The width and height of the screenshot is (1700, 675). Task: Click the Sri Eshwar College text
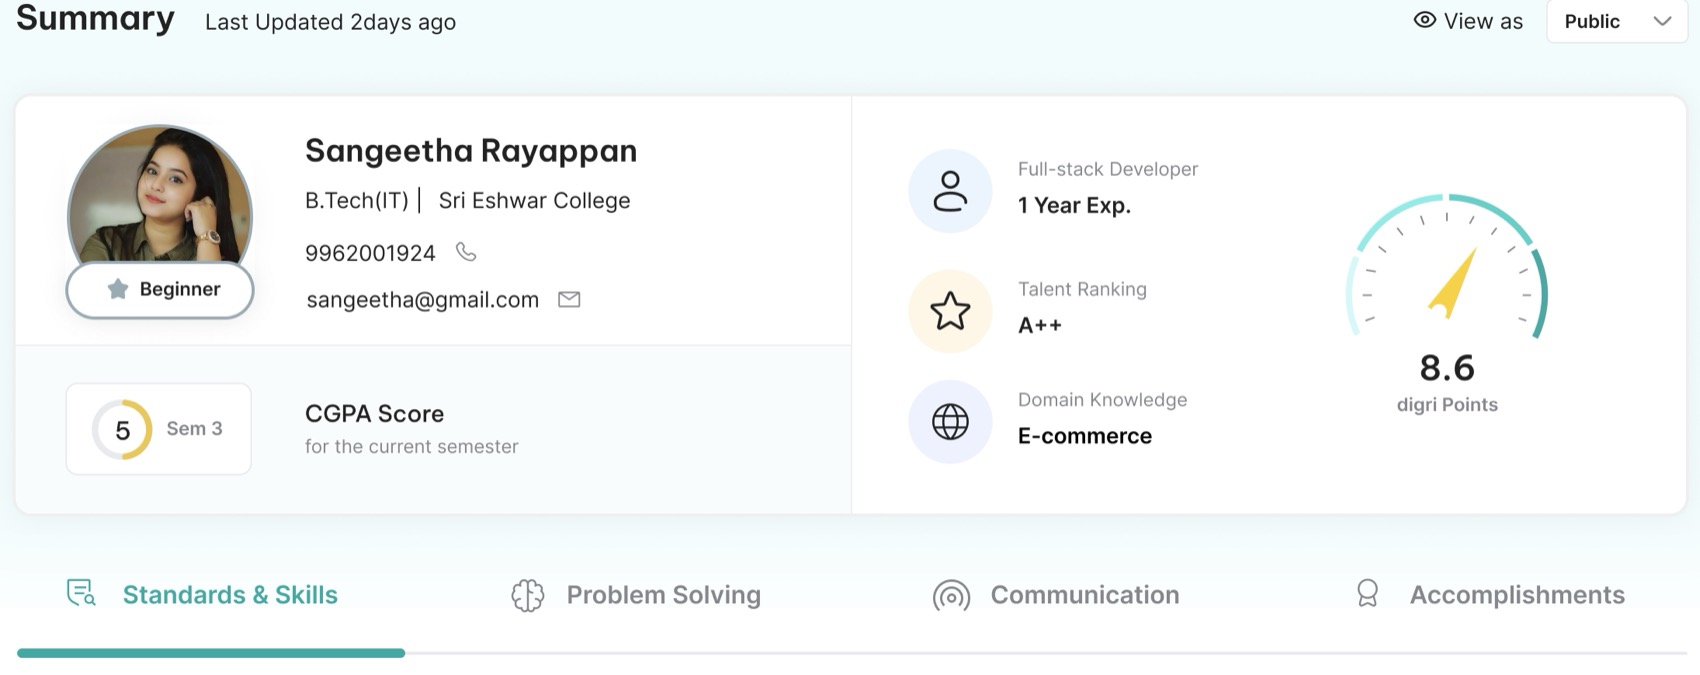535,201
